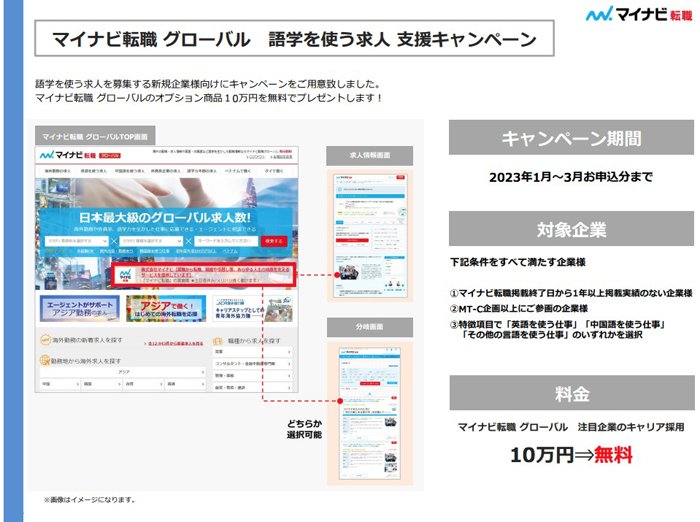
Task: Expand the コンサルタント job category row
Action: tap(253, 364)
